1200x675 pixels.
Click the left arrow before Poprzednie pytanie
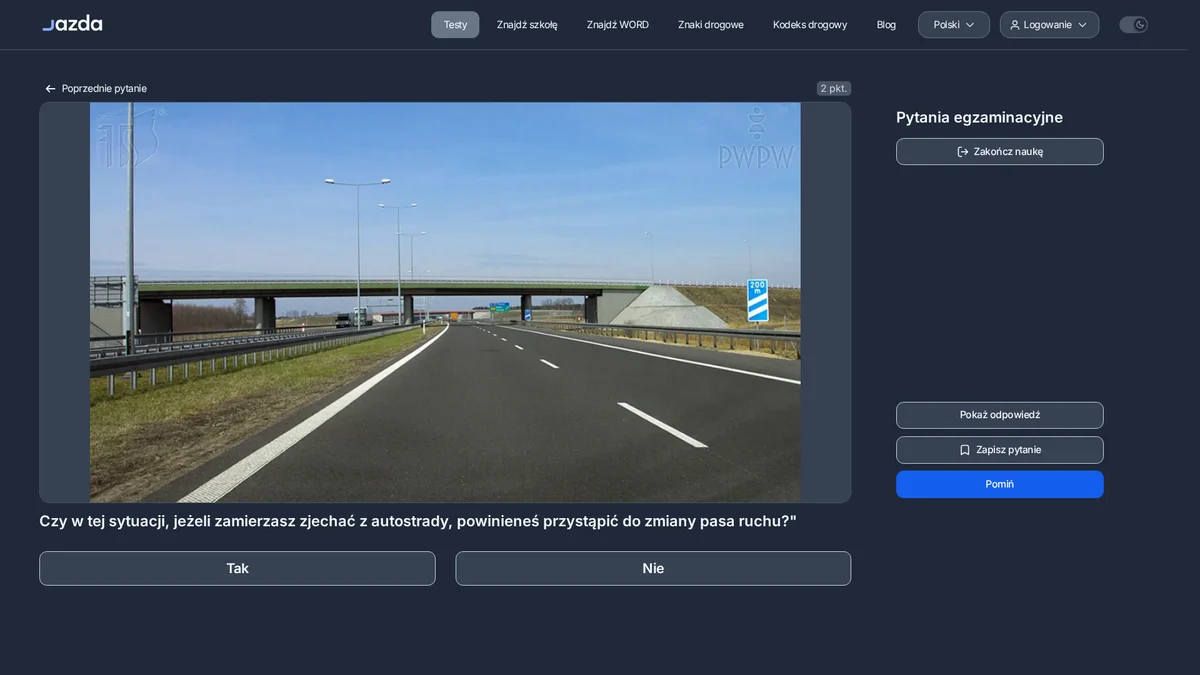51,89
